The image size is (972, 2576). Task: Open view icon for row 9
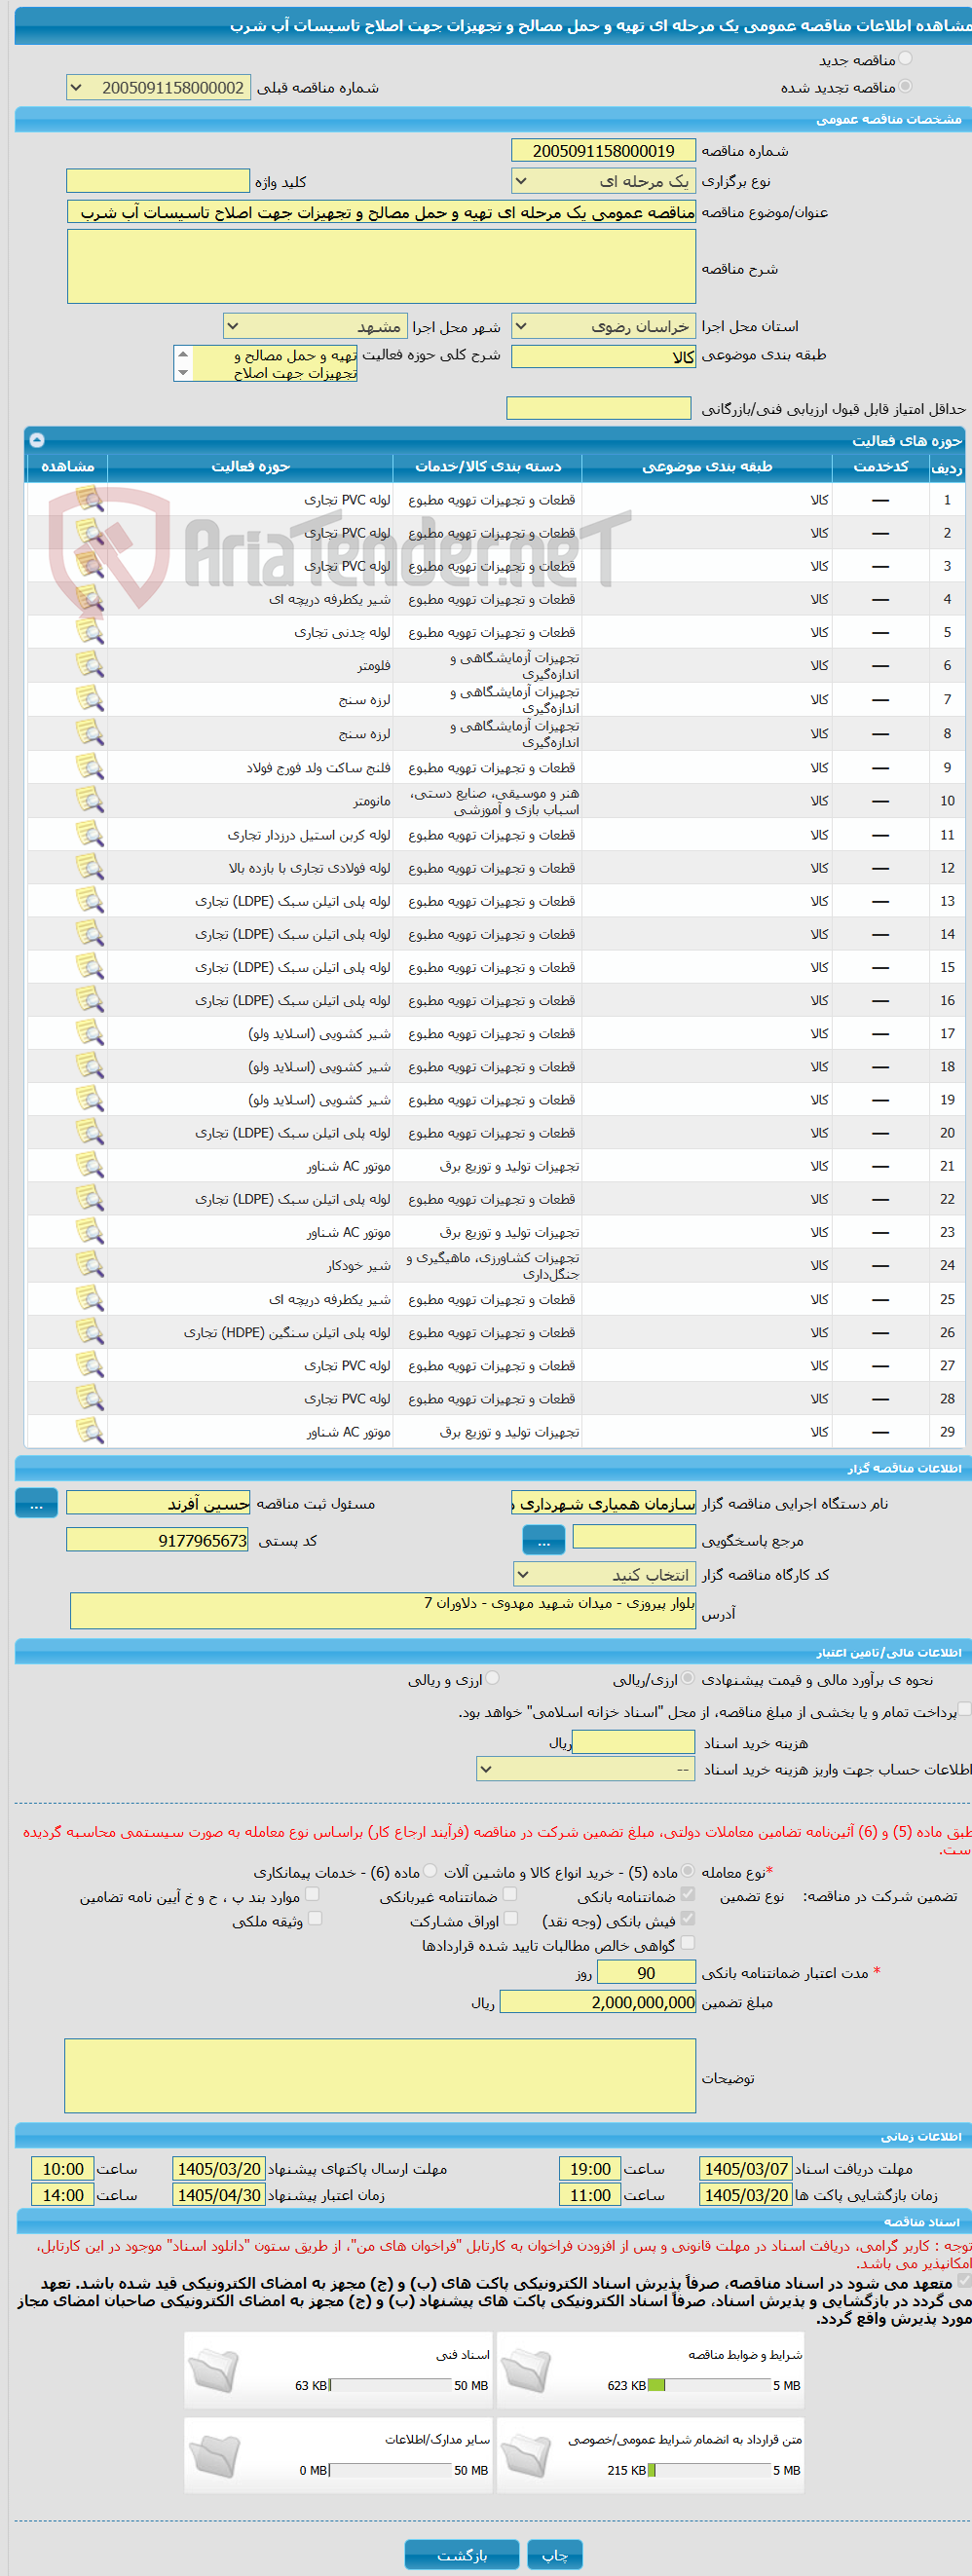pos(90,767)
